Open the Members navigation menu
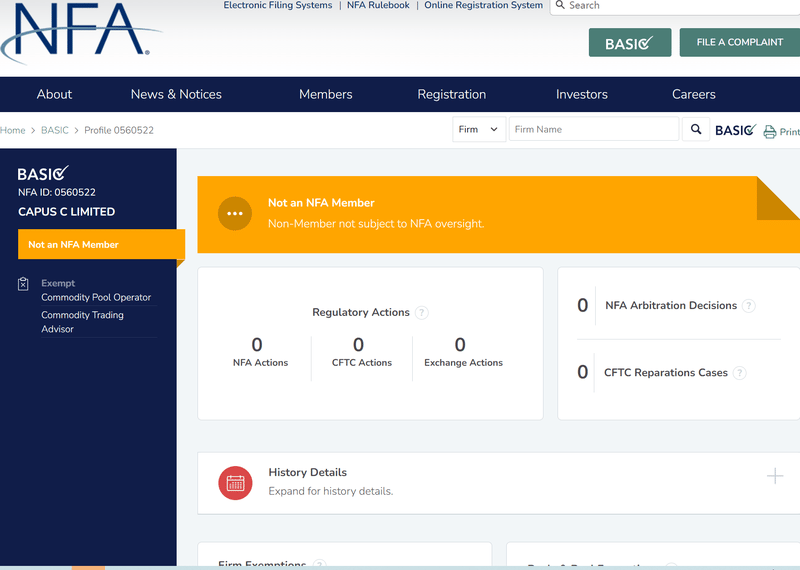This screenshot has width=800, height=570. click(x=326, y=94)
